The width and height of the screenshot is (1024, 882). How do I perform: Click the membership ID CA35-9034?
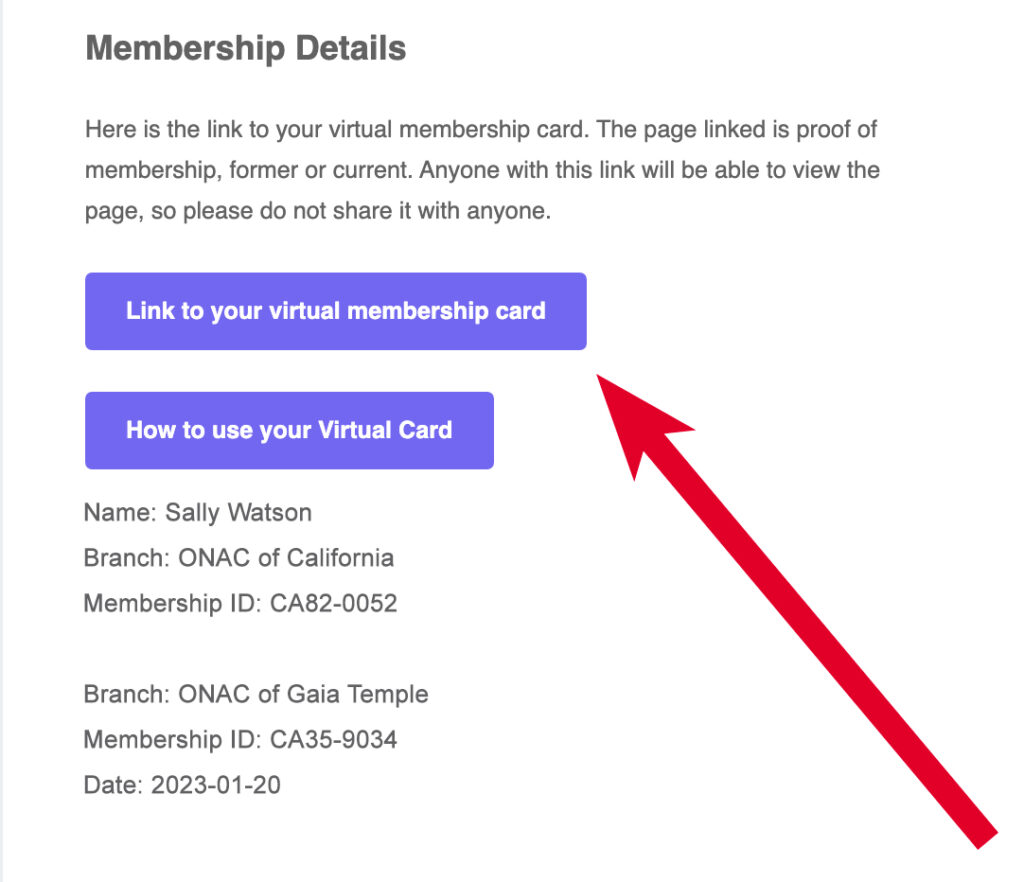334,740
